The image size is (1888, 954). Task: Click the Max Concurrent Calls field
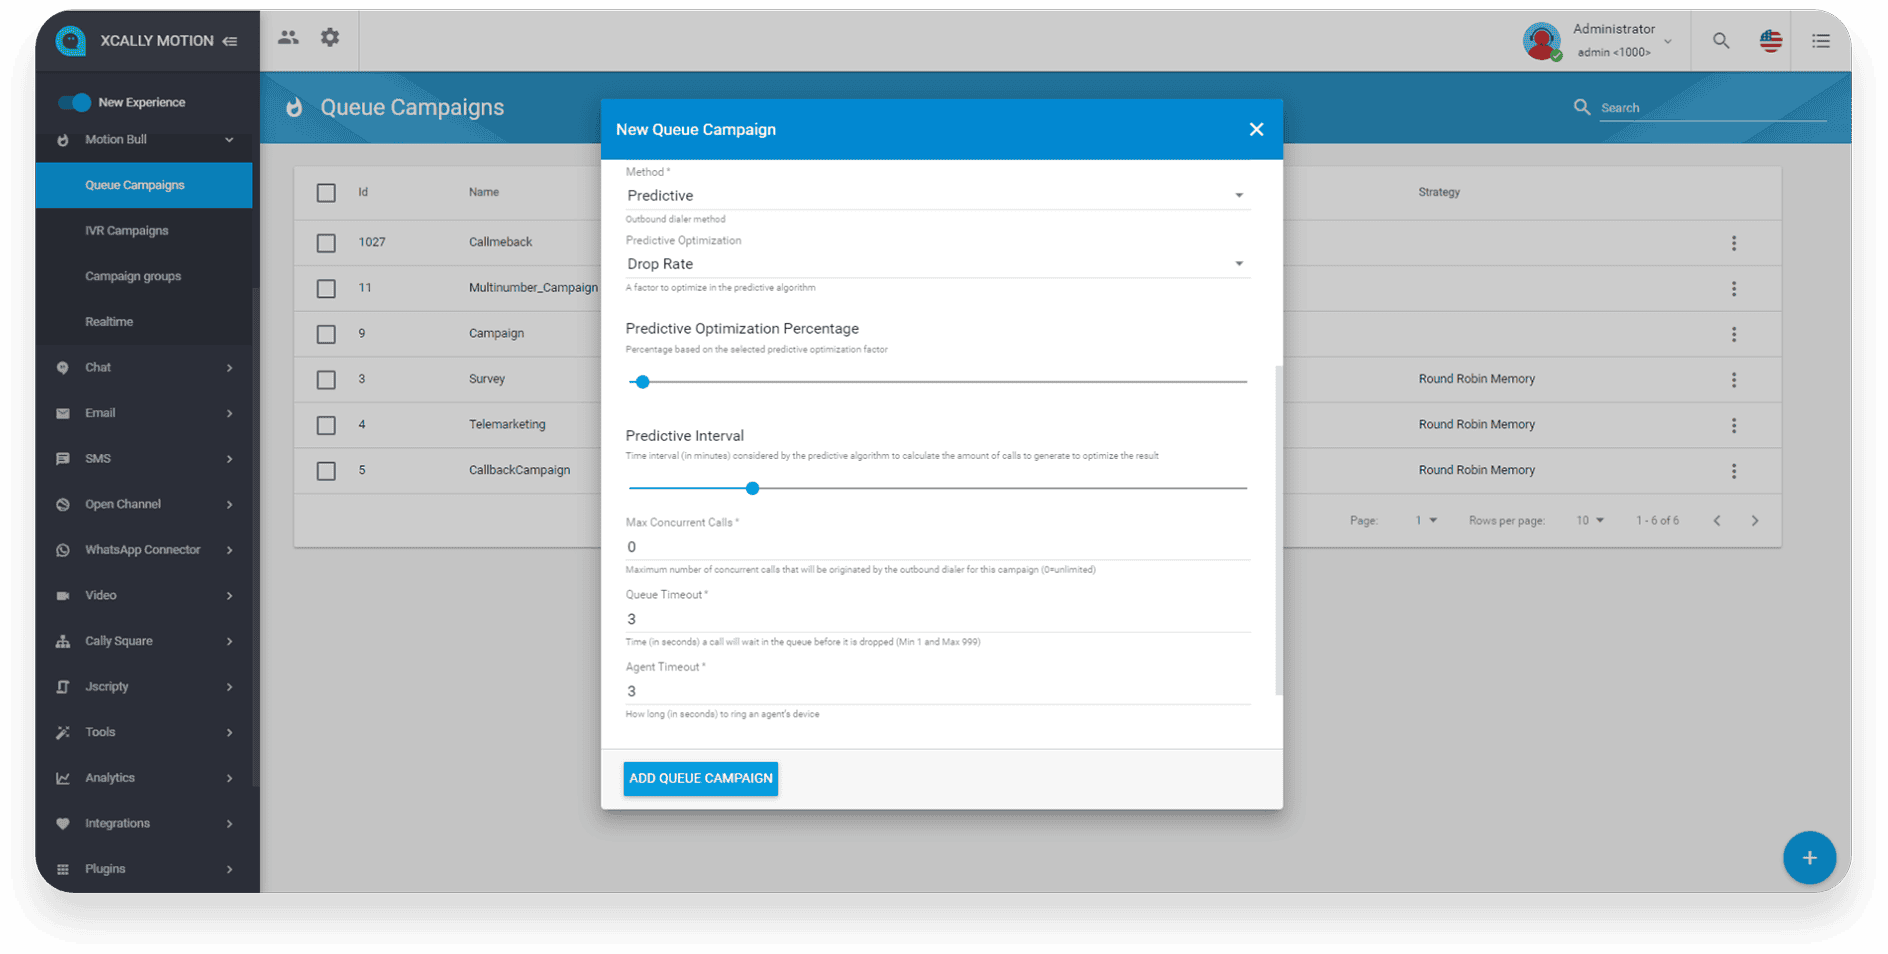coord(937,547)
